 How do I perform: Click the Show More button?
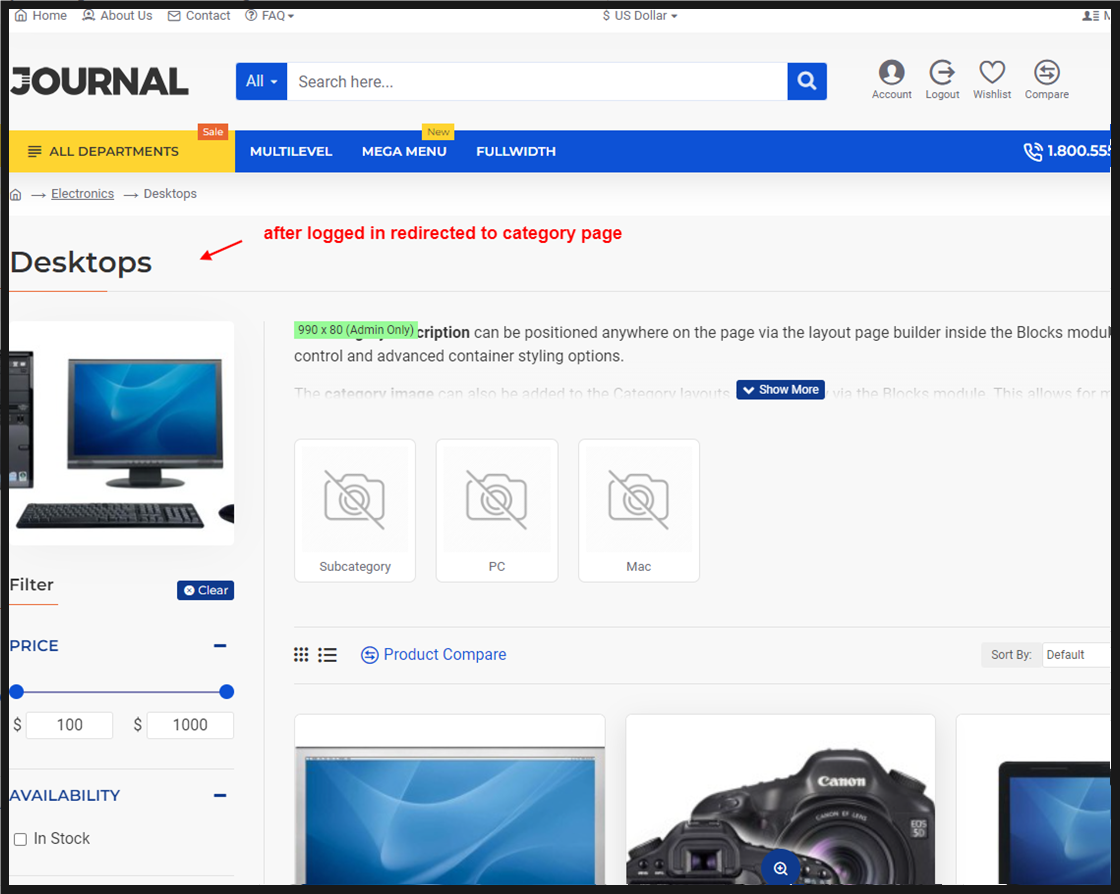point(780,389)
